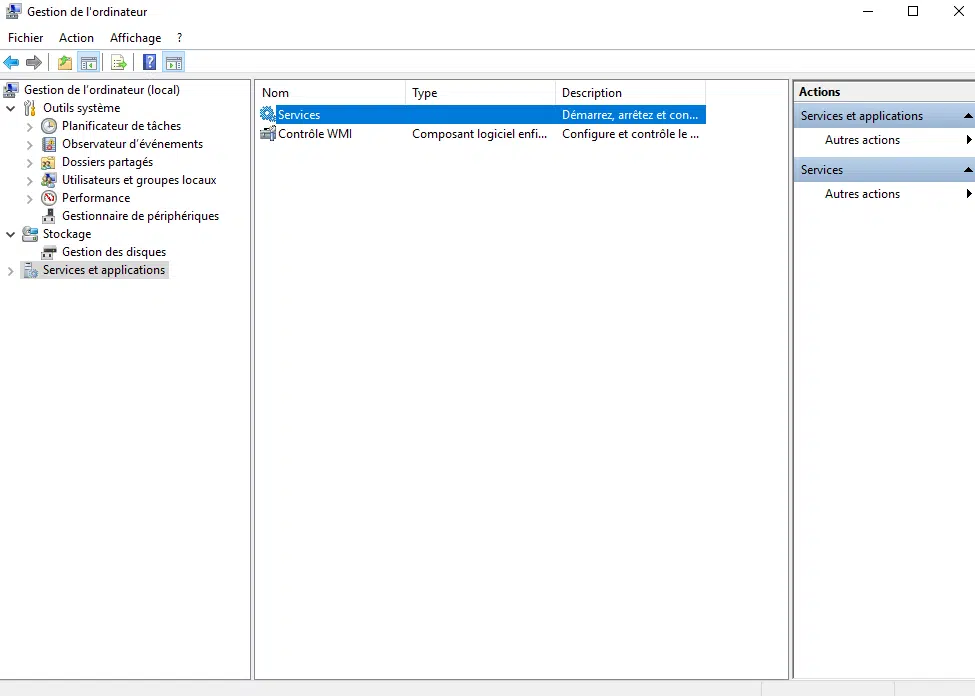
Task: Sort by the Nom column header
Action: click(331, 93)
